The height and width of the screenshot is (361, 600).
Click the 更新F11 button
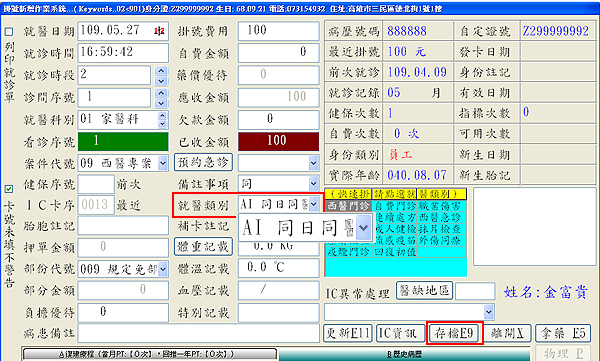pyautogui.click(x=348, y=333)
